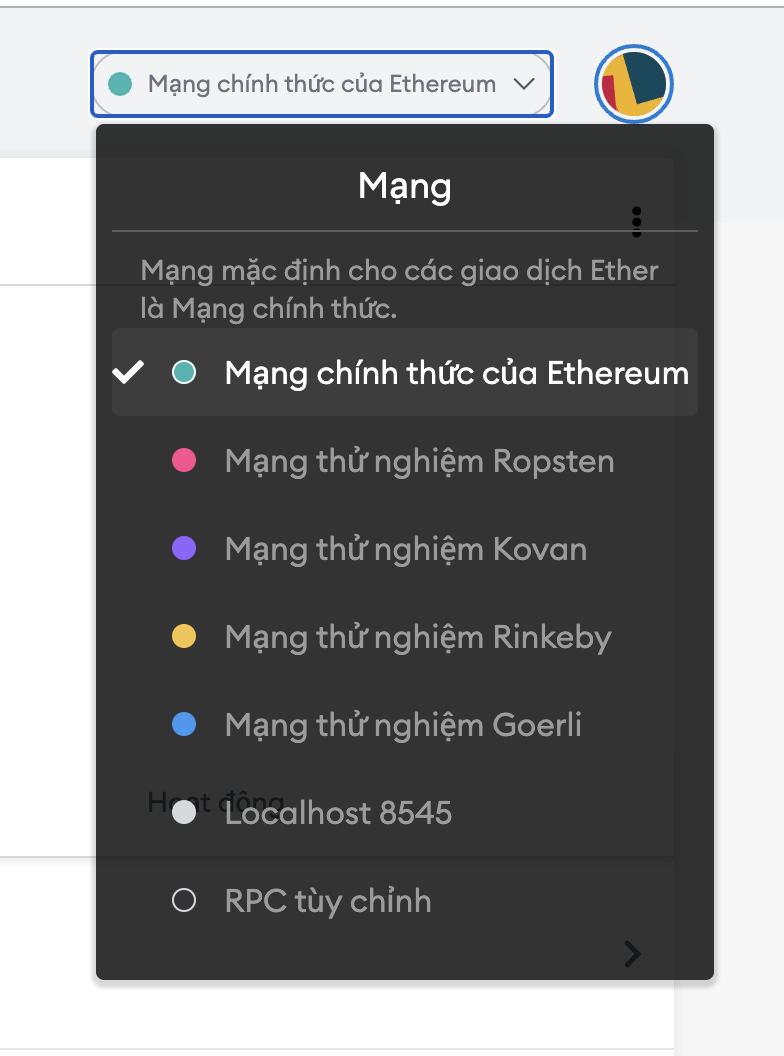784x1056 pixels.
Task: Open RPC tùy chỉnh option
Action: (x=328, y=901)
